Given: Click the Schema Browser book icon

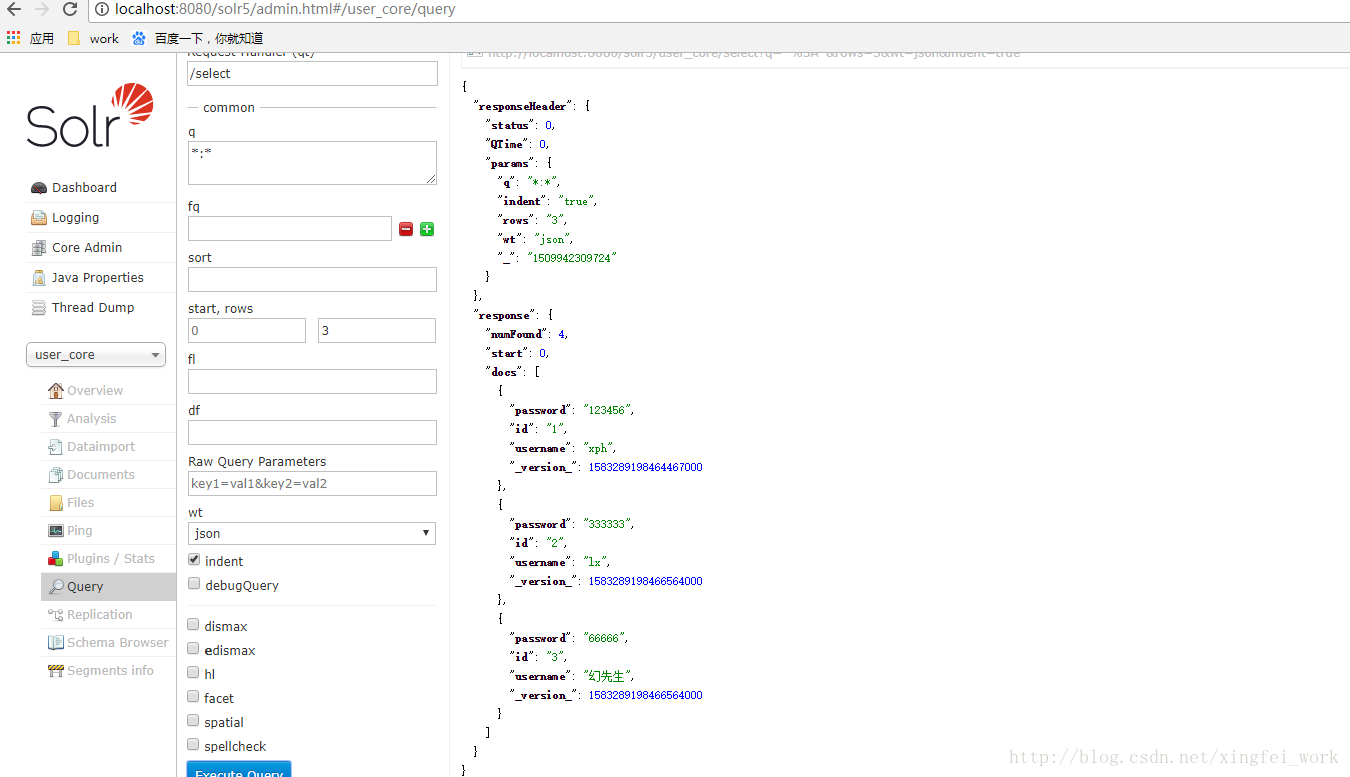Looking at the screenshot, I should point(56,643).
